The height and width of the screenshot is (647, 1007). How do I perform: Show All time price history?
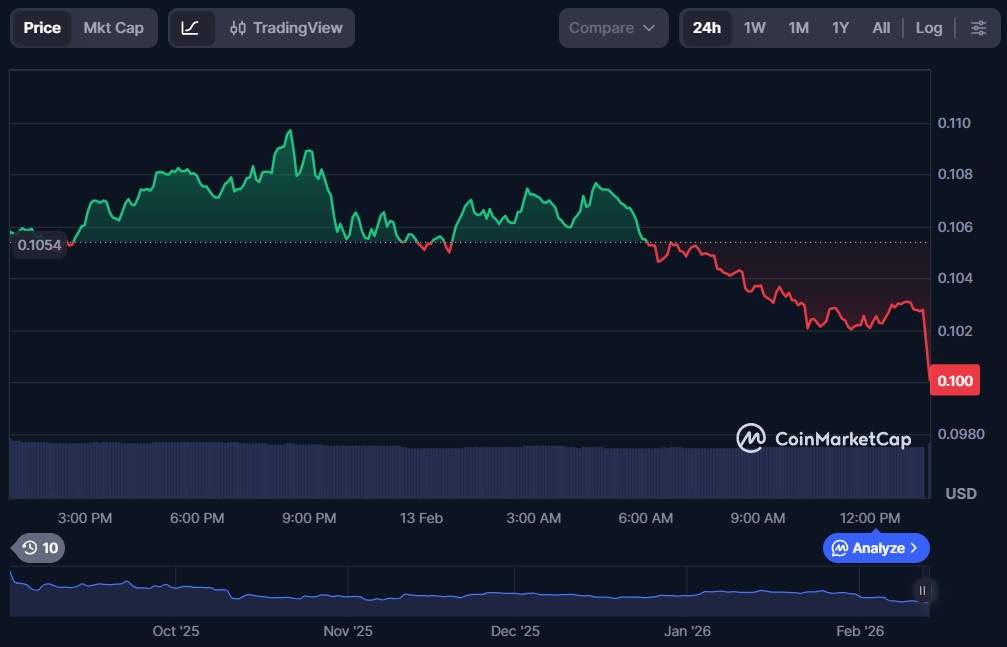pyautogui.click(x=880, y=28)
